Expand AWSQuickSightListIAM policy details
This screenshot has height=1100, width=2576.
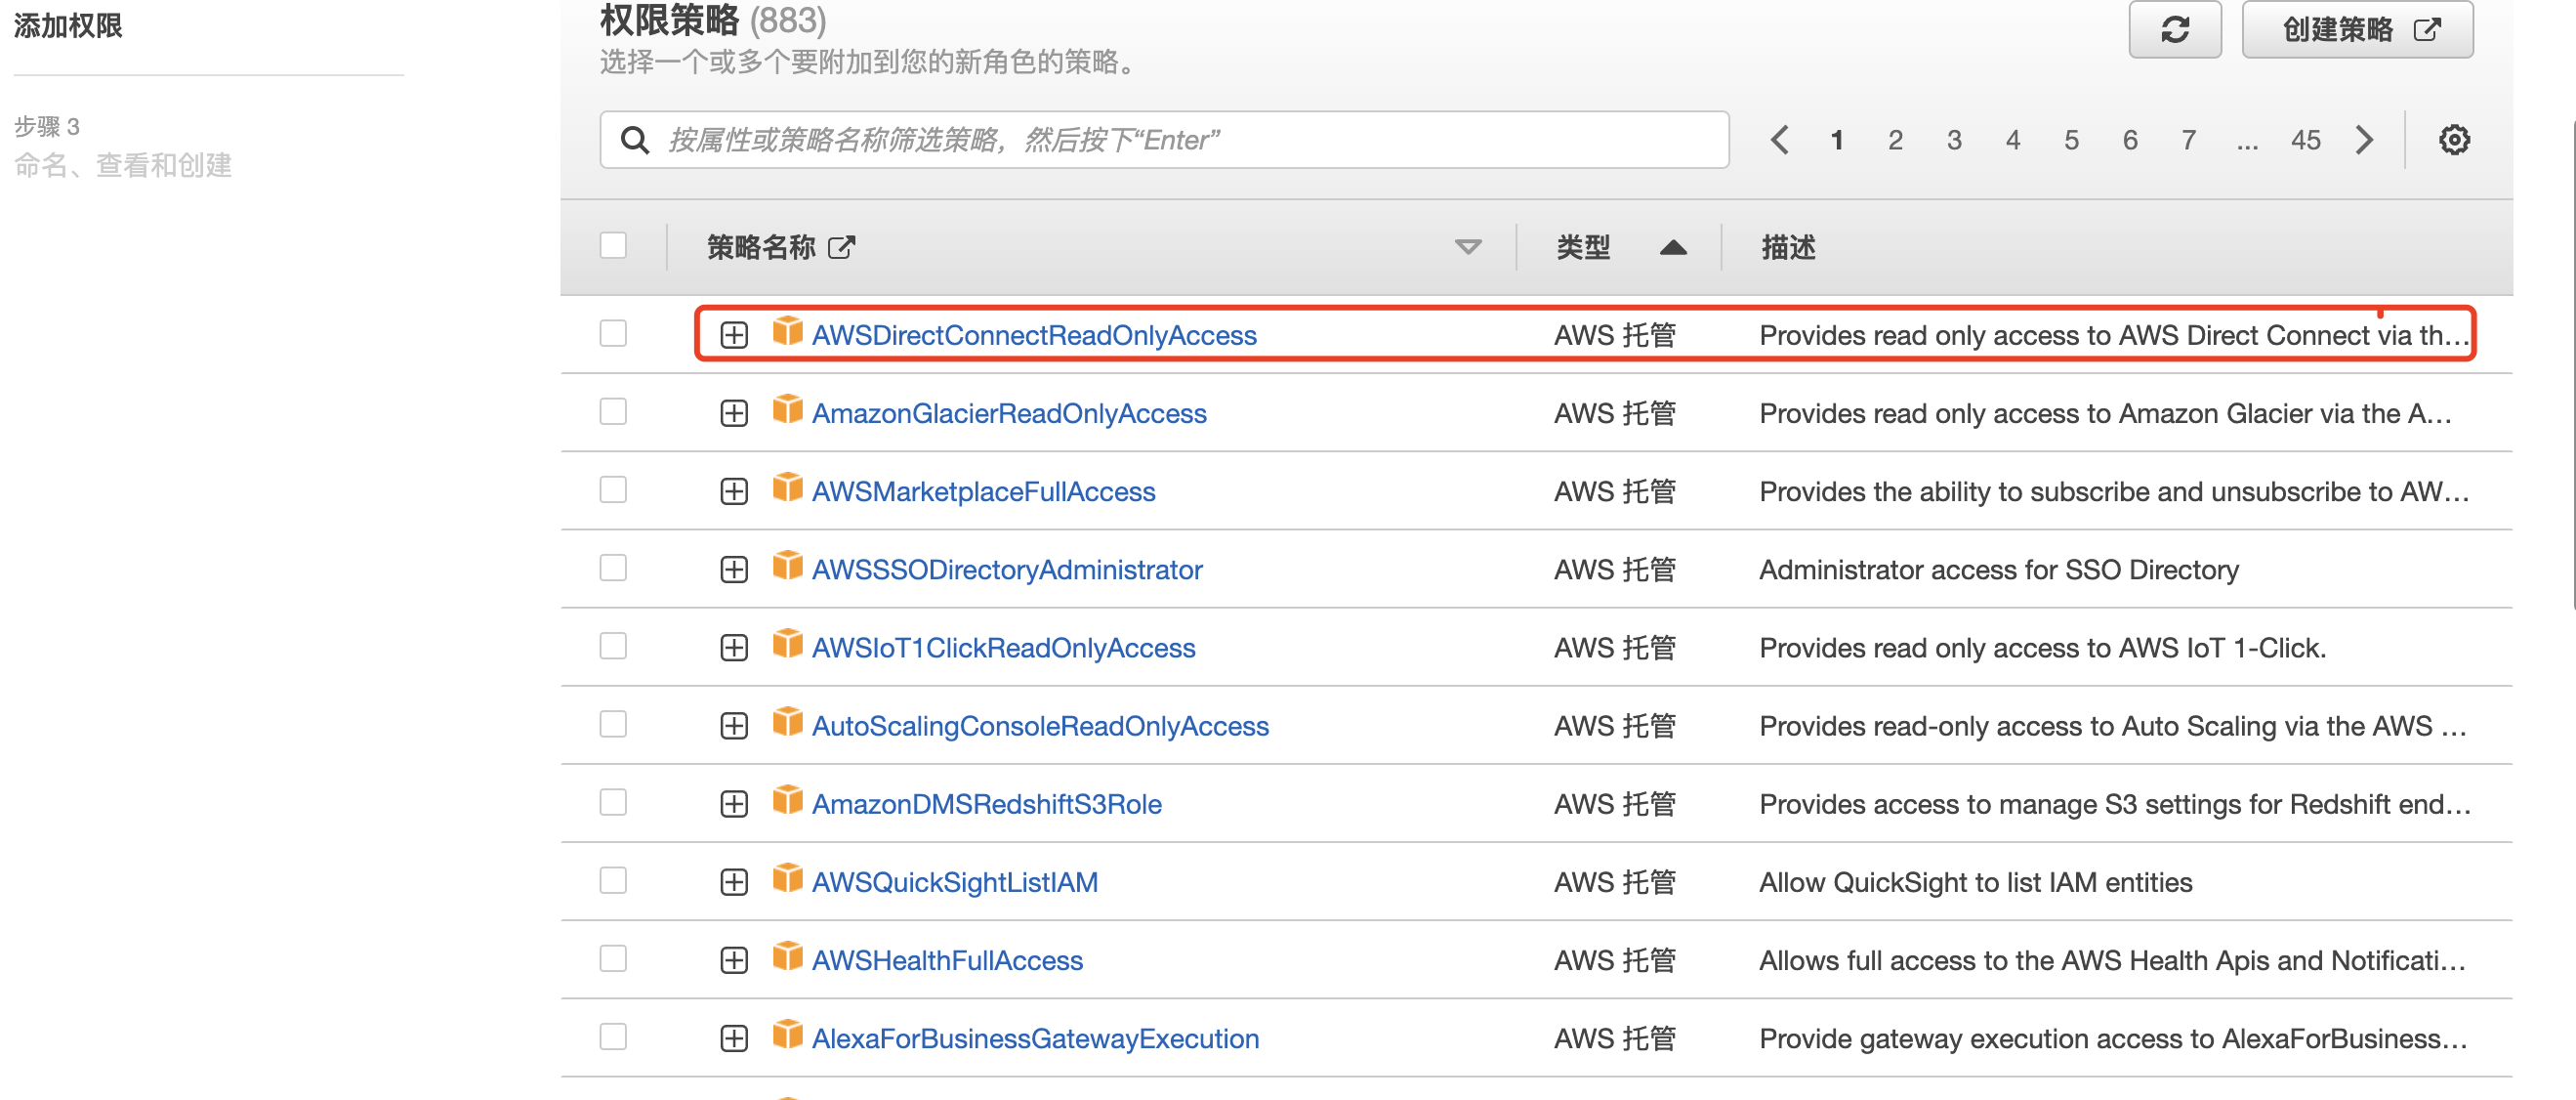734,882
